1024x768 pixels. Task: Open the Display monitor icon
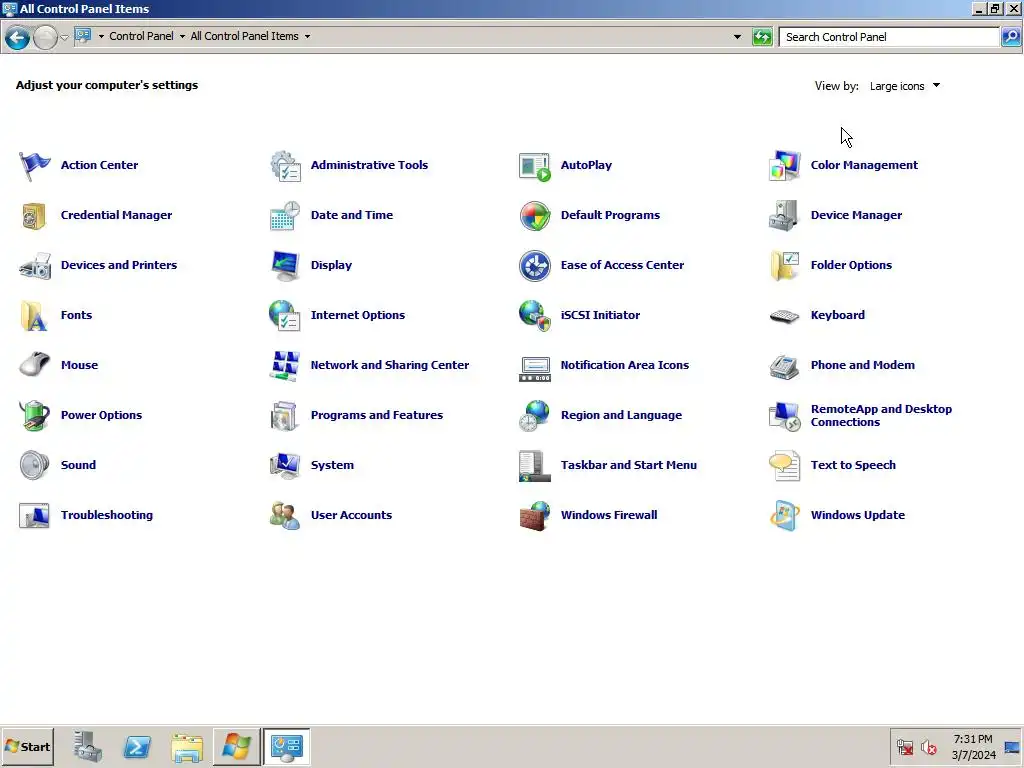[285, 266]
